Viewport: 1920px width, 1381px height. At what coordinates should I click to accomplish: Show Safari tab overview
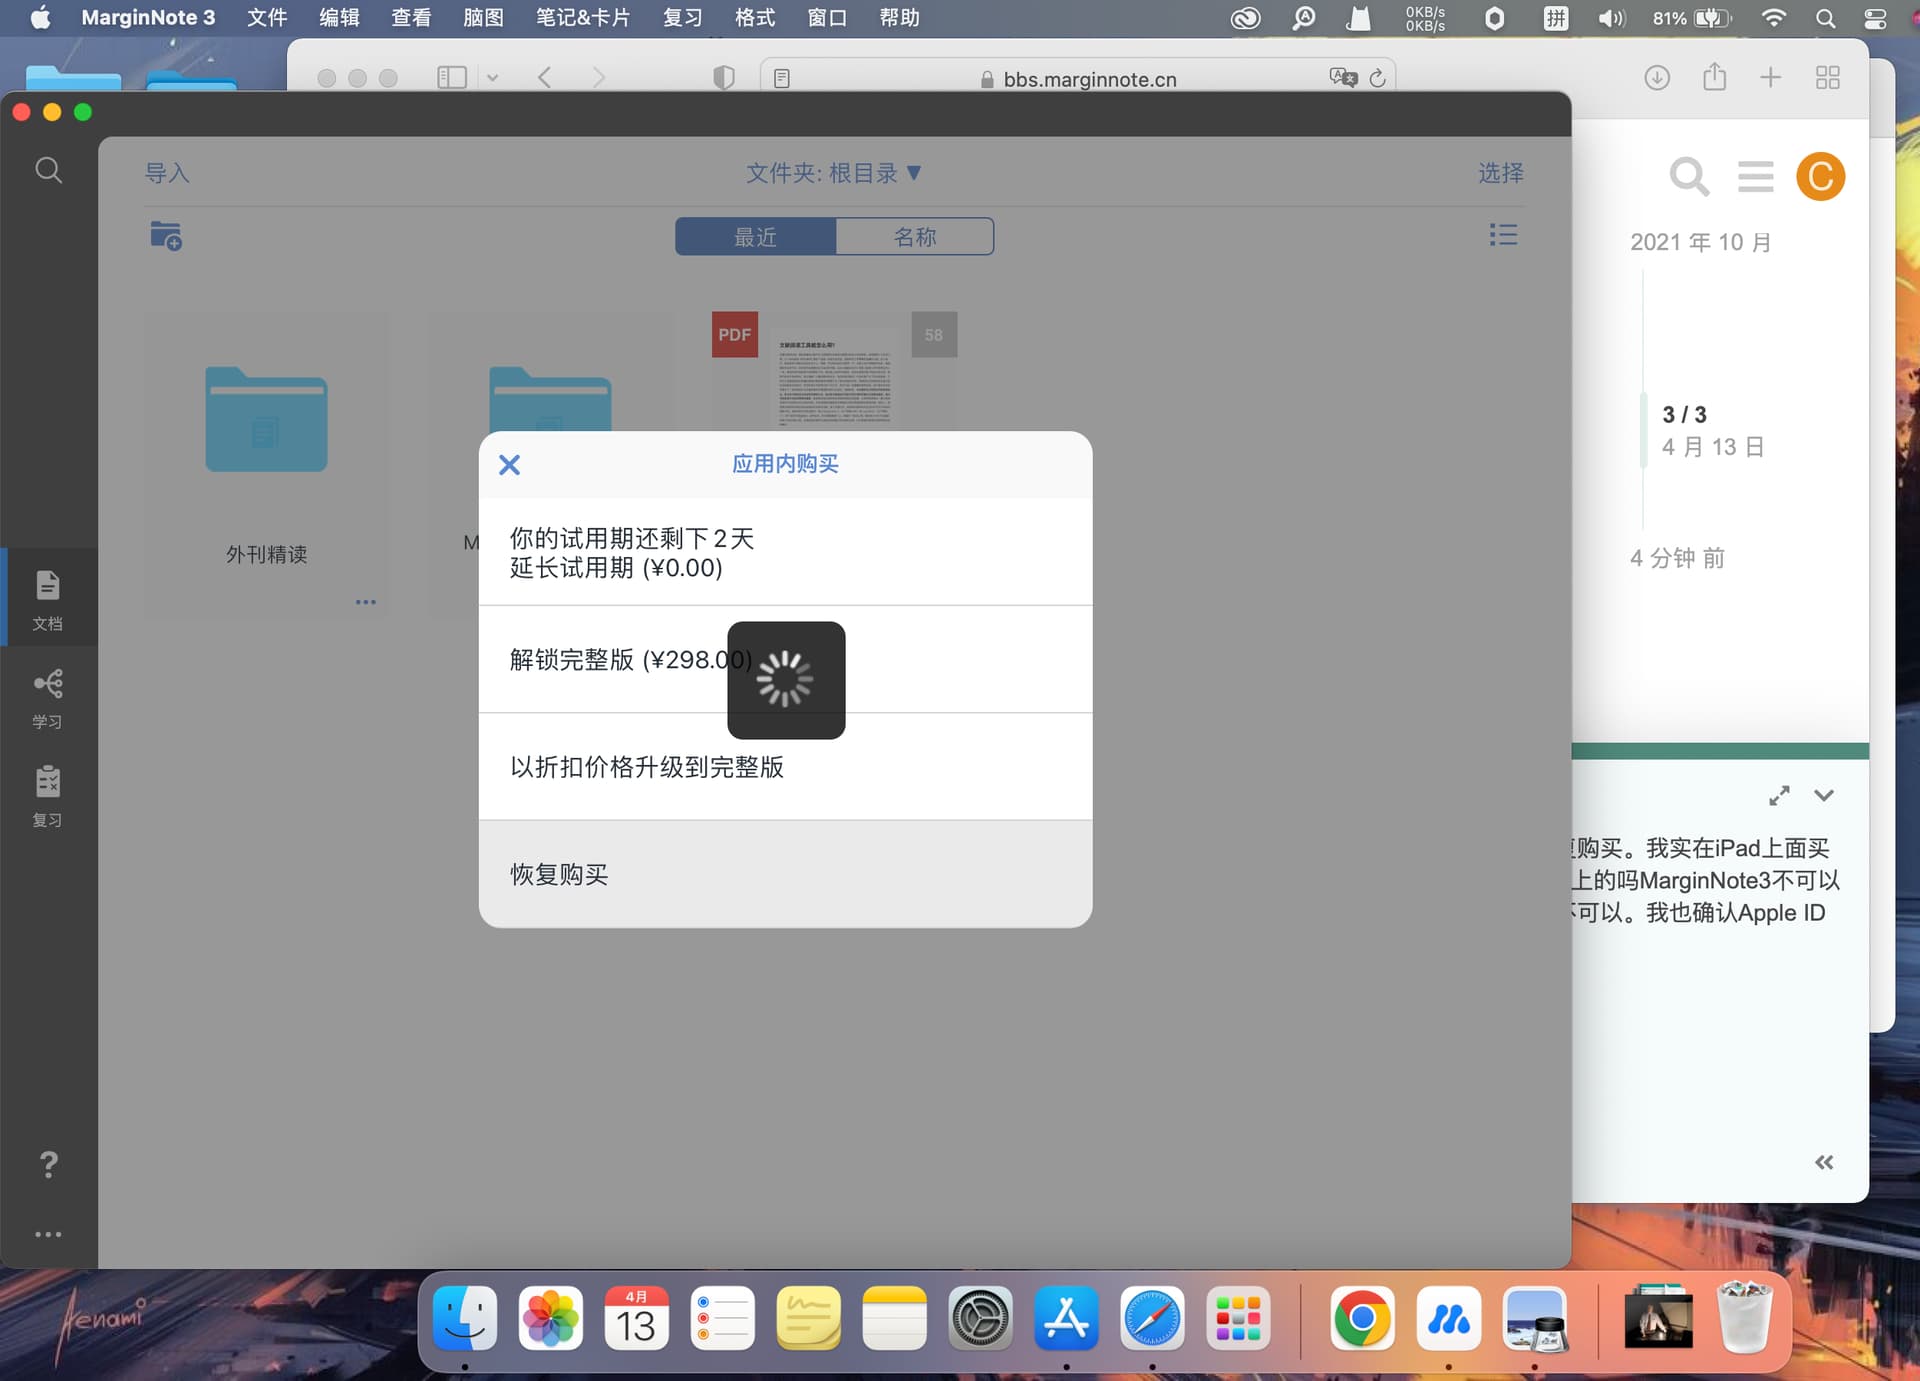click(1828, 78)
